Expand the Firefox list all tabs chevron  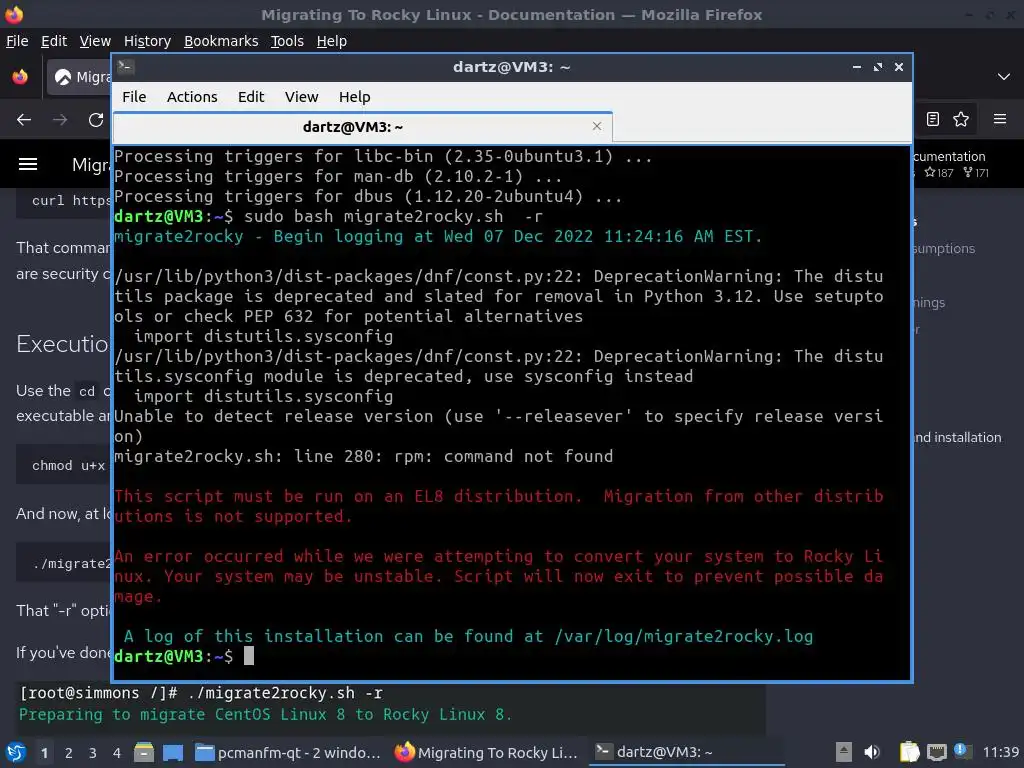[x=1004, y=77]
